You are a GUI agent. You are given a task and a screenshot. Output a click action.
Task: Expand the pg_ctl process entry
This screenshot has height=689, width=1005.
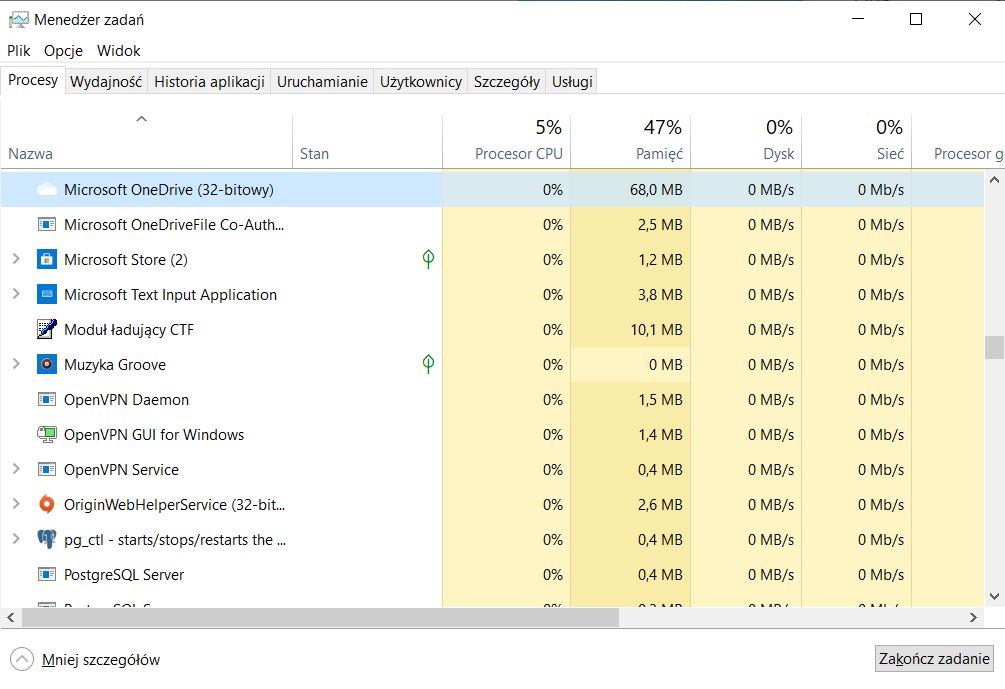pyautogui.click(x=15, y=539)
